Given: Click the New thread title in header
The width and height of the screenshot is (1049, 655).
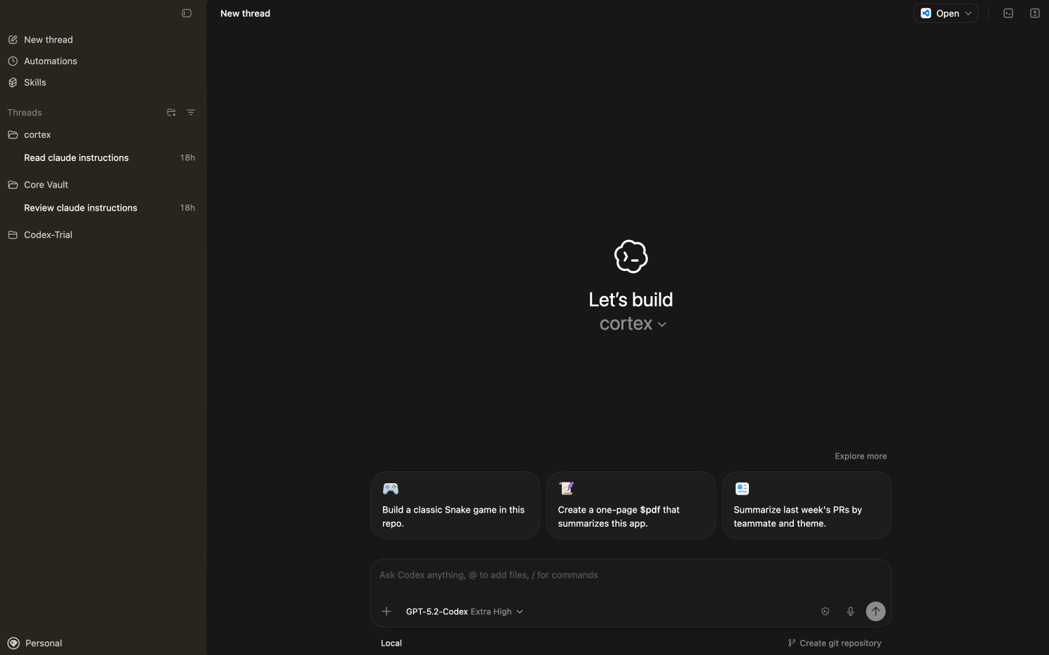Looking at the screenshot, I should tap(246, 13).
